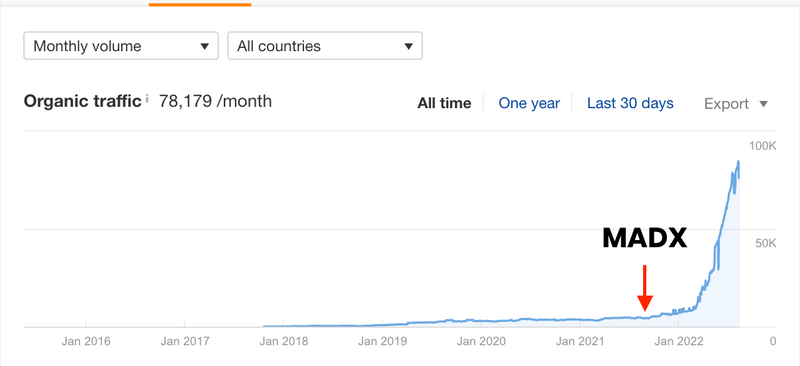Click the MADX annotation label
This screenshot has height=366, width=800.
(x=645, y=238)
